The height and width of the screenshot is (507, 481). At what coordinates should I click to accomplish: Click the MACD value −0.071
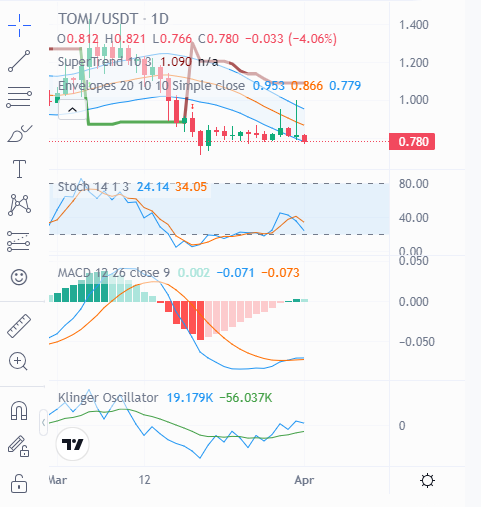click(x=235, y=273)
